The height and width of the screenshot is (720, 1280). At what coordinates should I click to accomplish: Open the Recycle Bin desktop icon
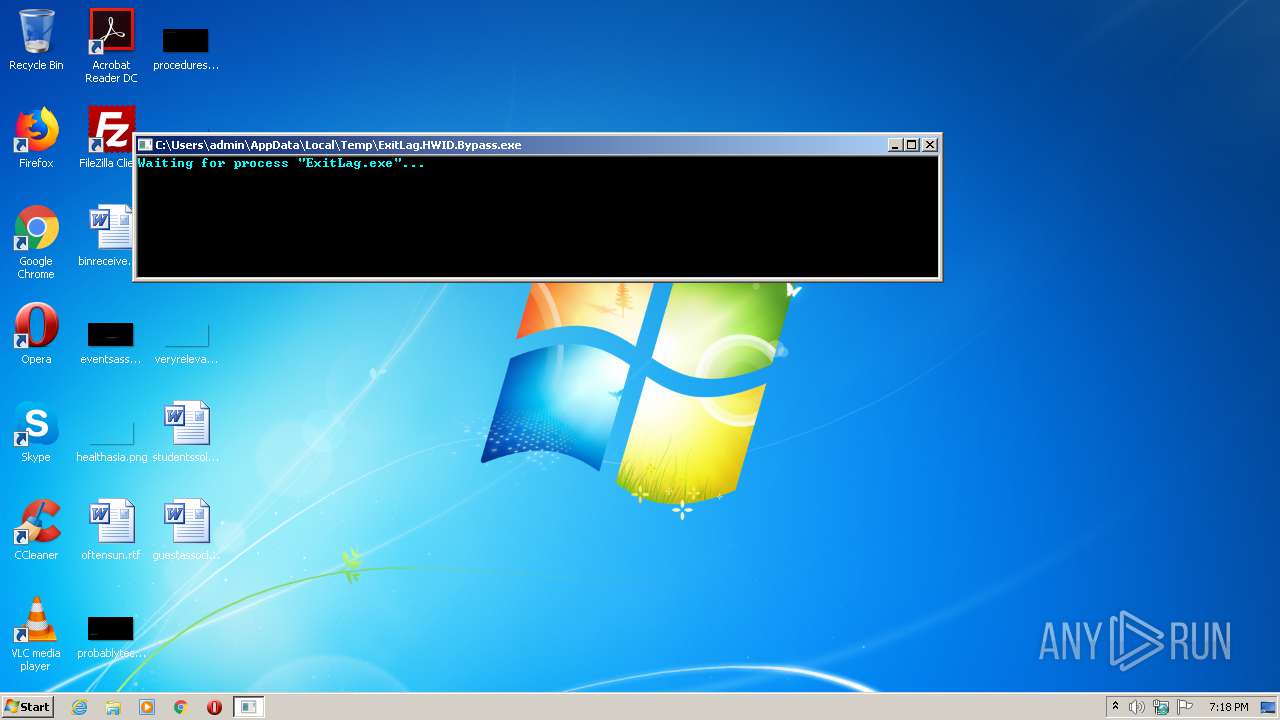(x=36, y=40)
